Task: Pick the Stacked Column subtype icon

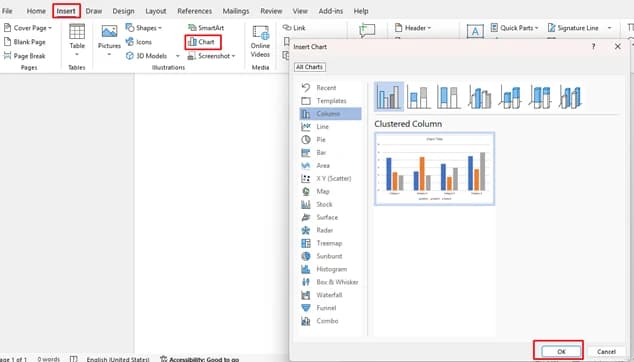Action: [418, 97]
